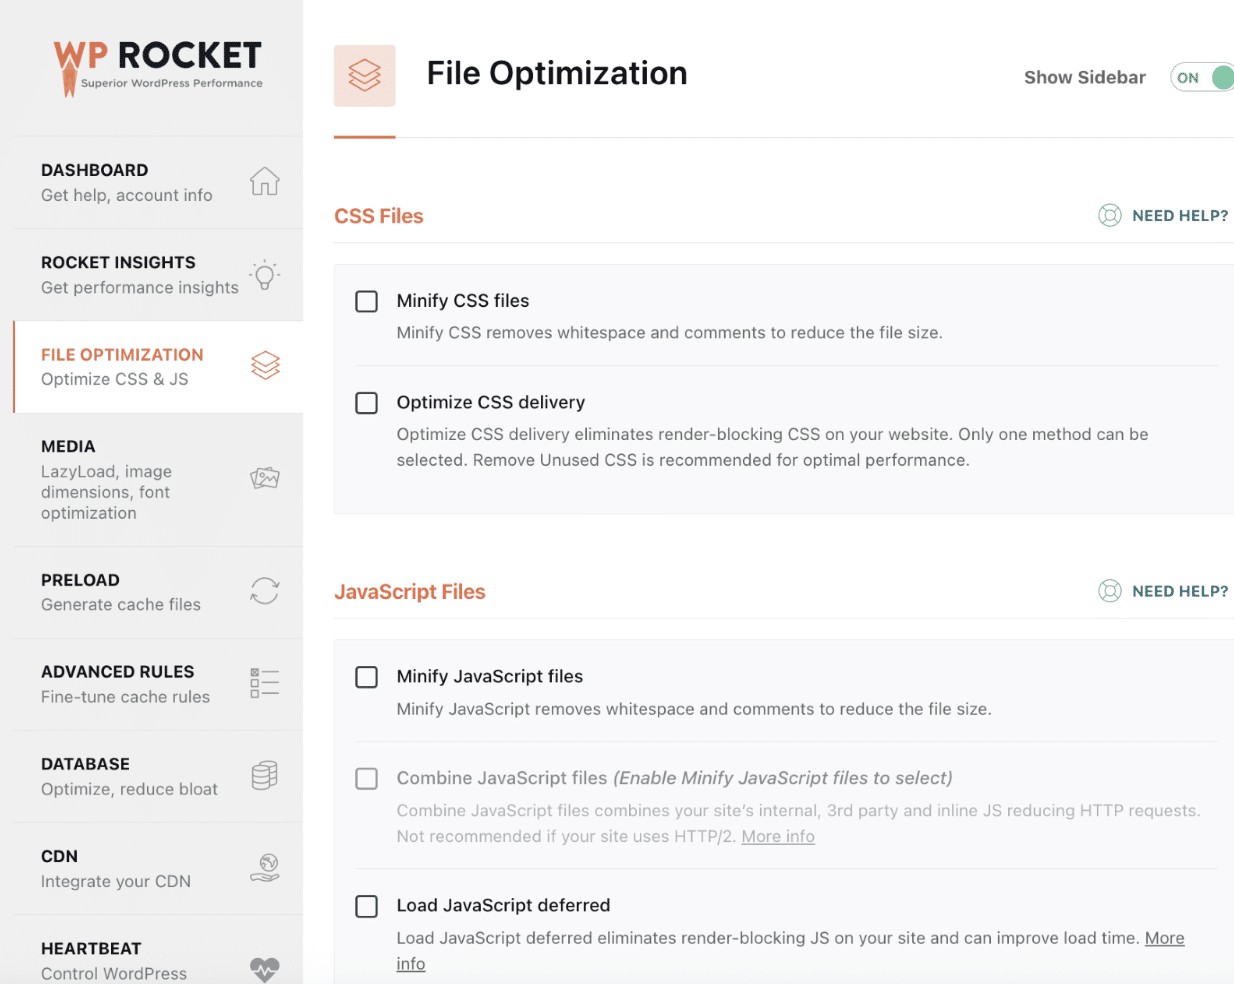Click the Advanced Rules checklist icon
The height and width of the screenshot is (984, 1234).
[265, 683]
